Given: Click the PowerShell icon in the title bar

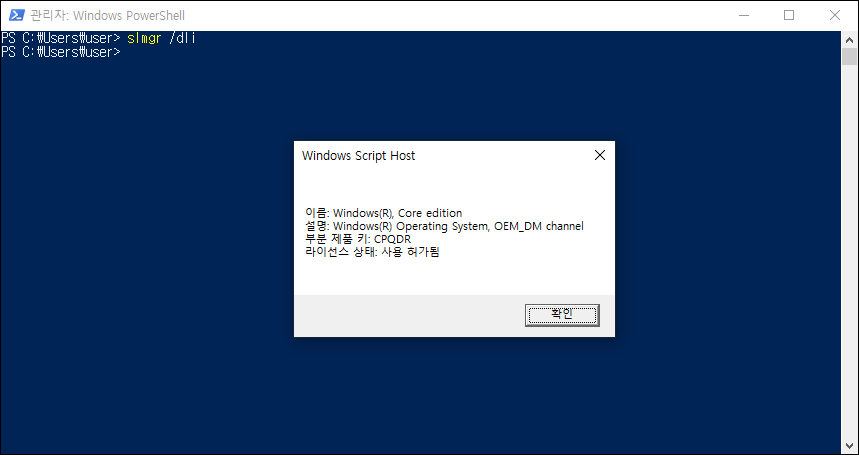Looking at the screenshot, I should point(17,15).
